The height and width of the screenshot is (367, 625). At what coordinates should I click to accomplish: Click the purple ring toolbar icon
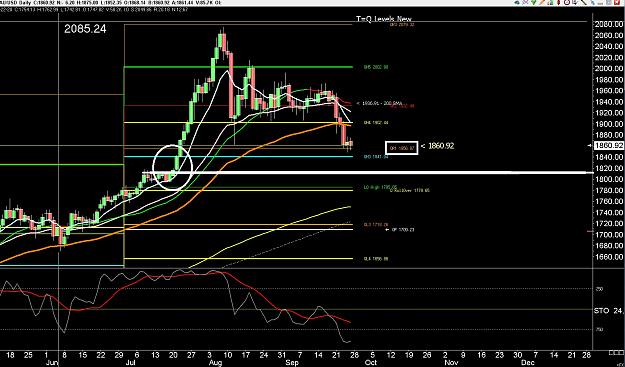(x=525, y=2)
